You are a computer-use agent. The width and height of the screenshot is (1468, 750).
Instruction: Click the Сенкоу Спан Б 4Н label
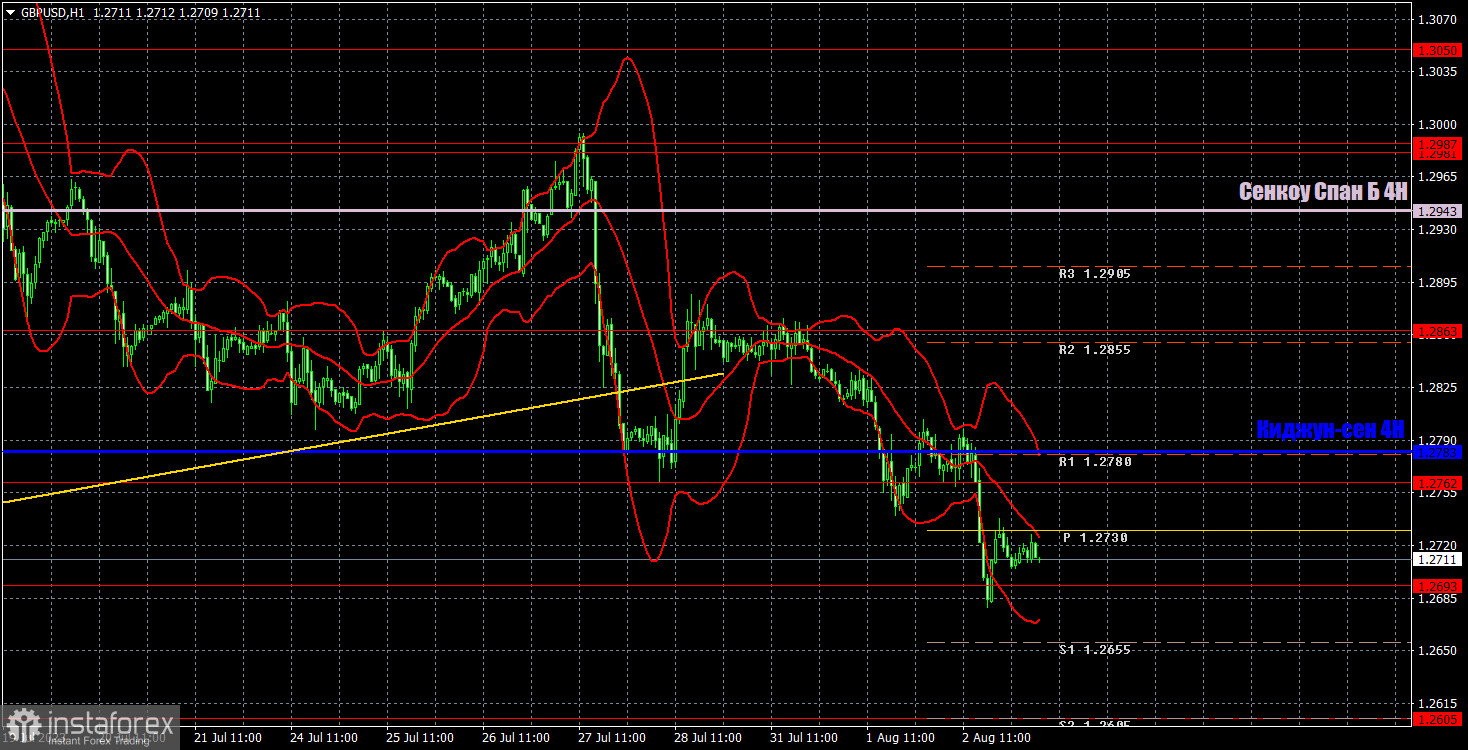point(1323,191)
